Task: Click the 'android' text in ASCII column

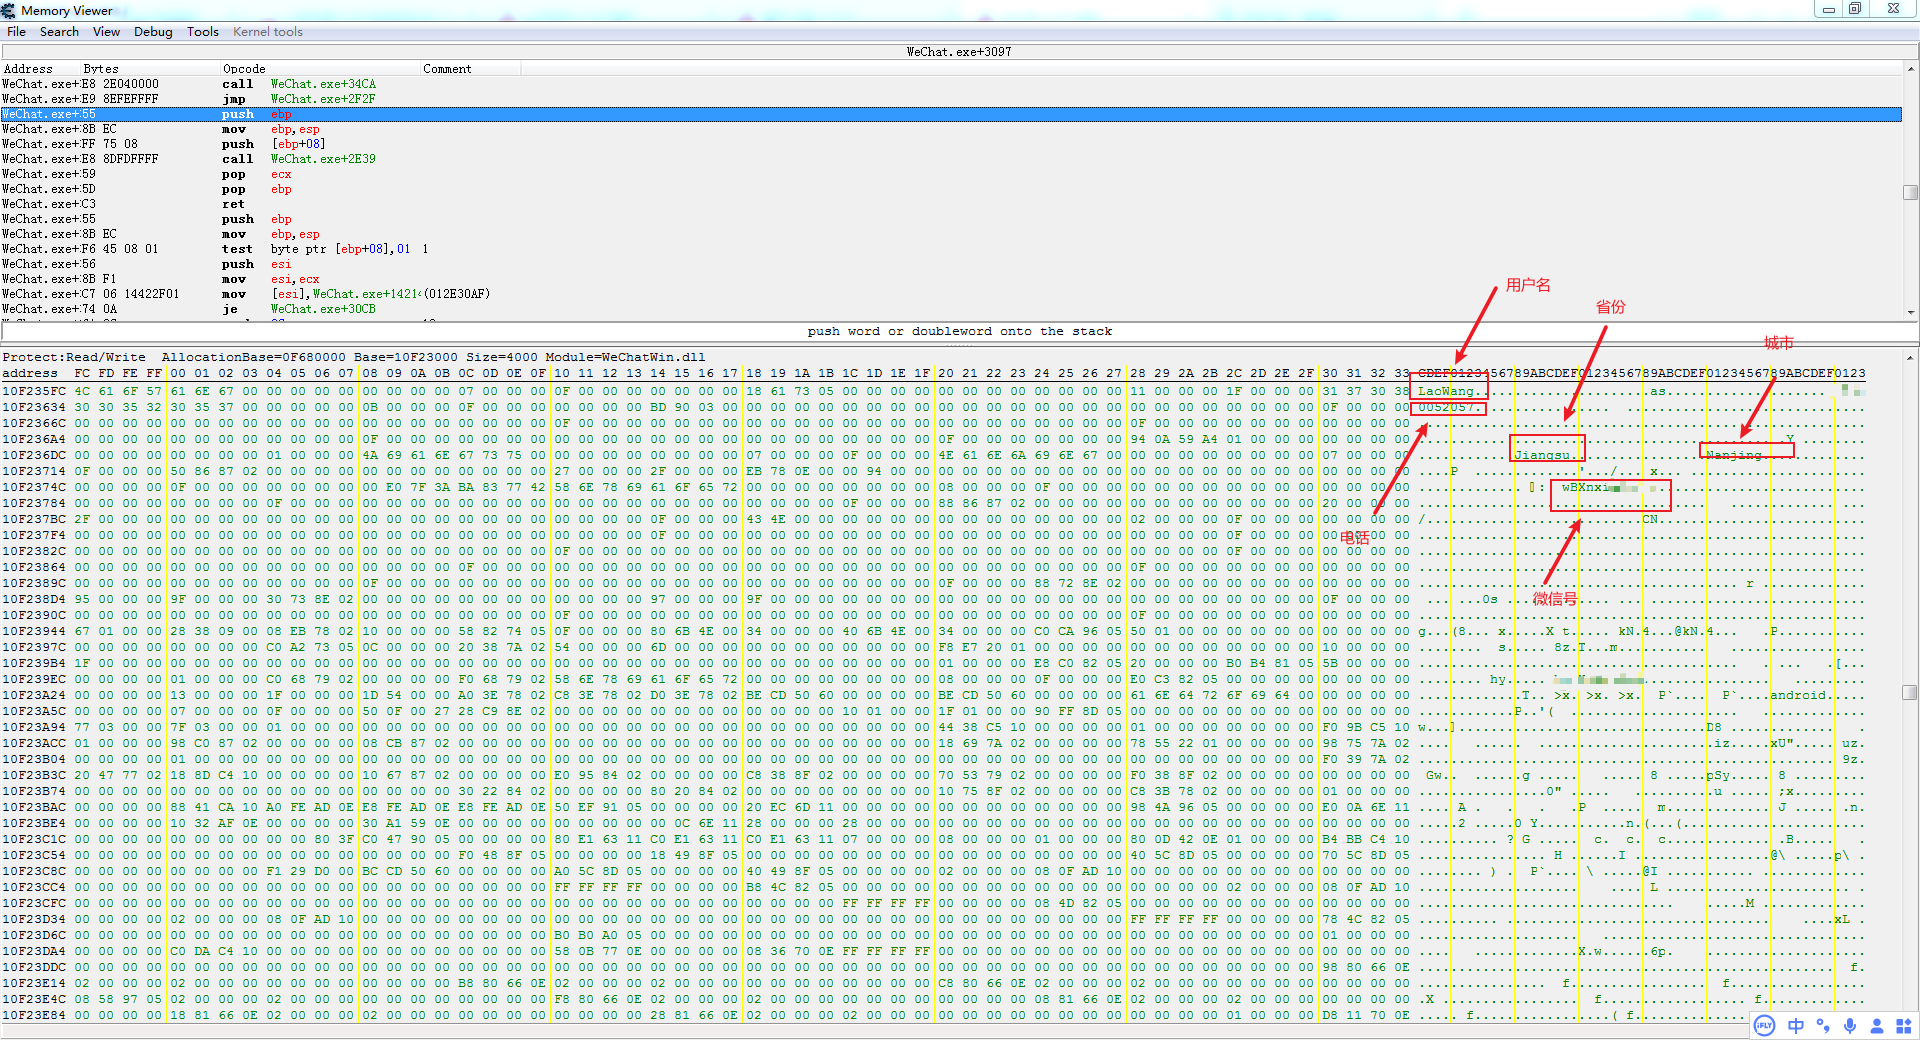Action: click(1798, 695)
